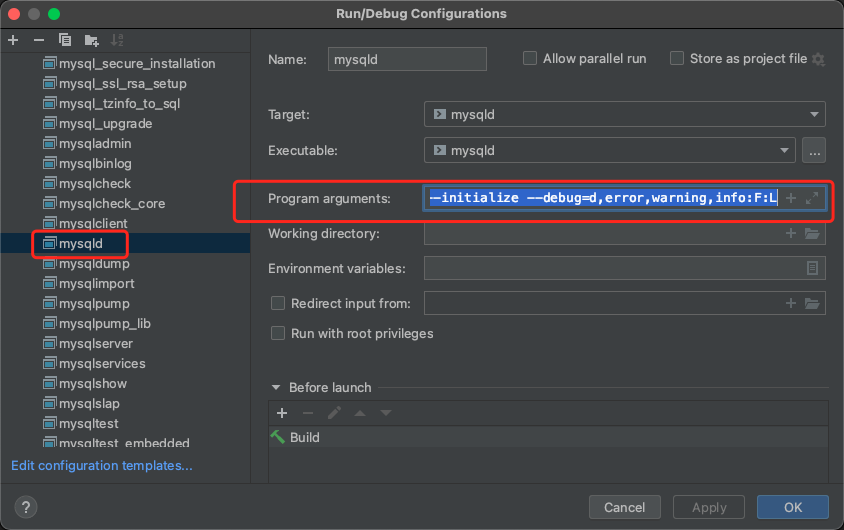Focus the Name input field

pyautogui.click(x=407, y=59)
